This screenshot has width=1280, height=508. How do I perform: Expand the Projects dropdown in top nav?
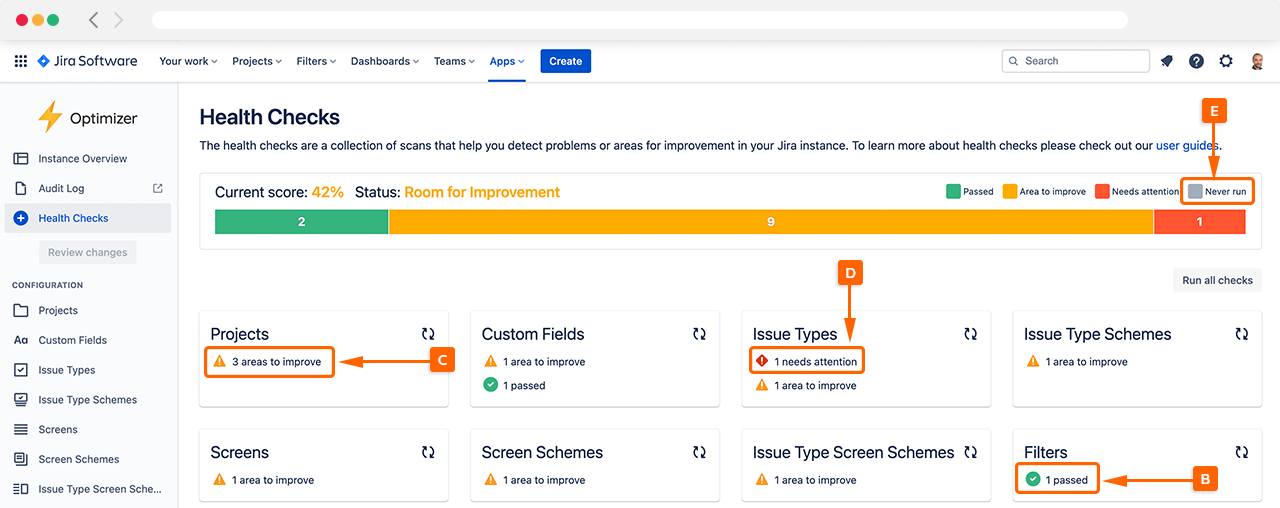click(256, 61)
